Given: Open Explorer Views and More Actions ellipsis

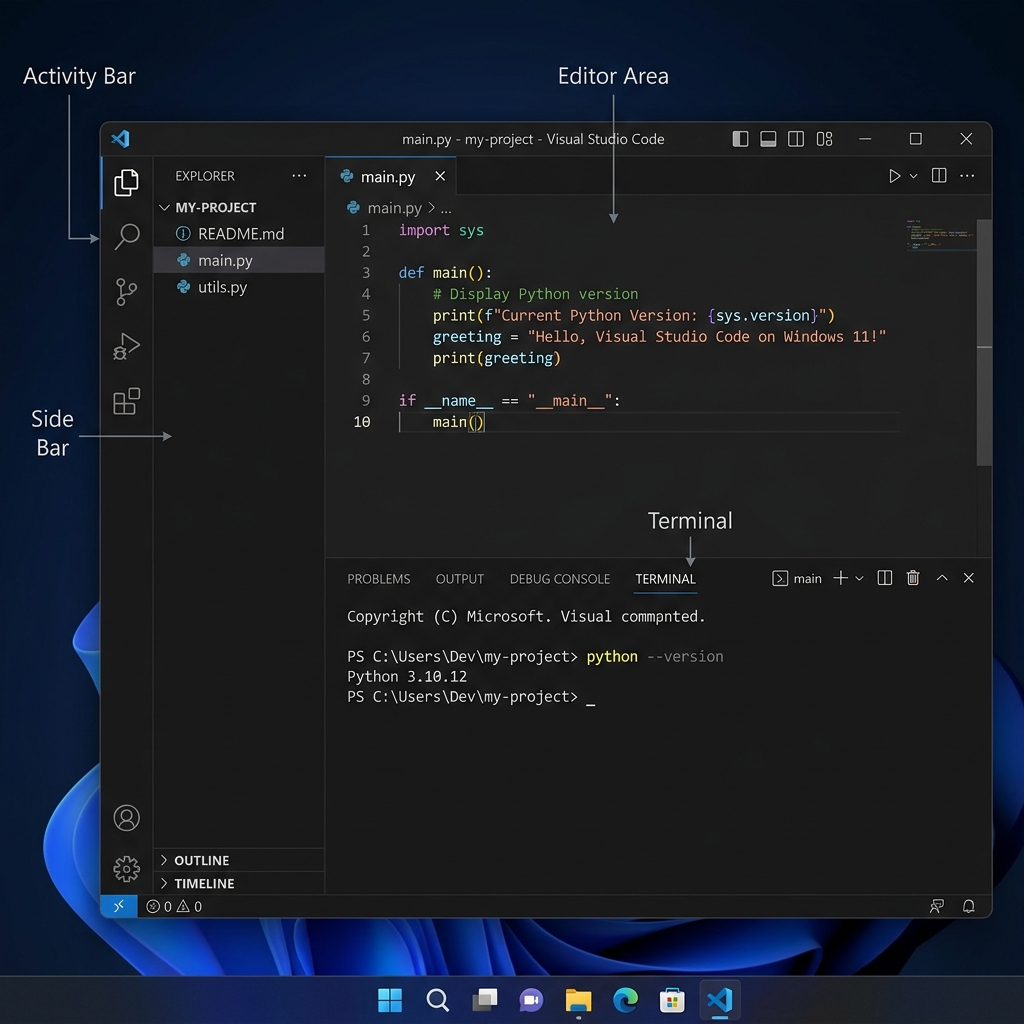Looking at the screenshot, I should point(299,175).
